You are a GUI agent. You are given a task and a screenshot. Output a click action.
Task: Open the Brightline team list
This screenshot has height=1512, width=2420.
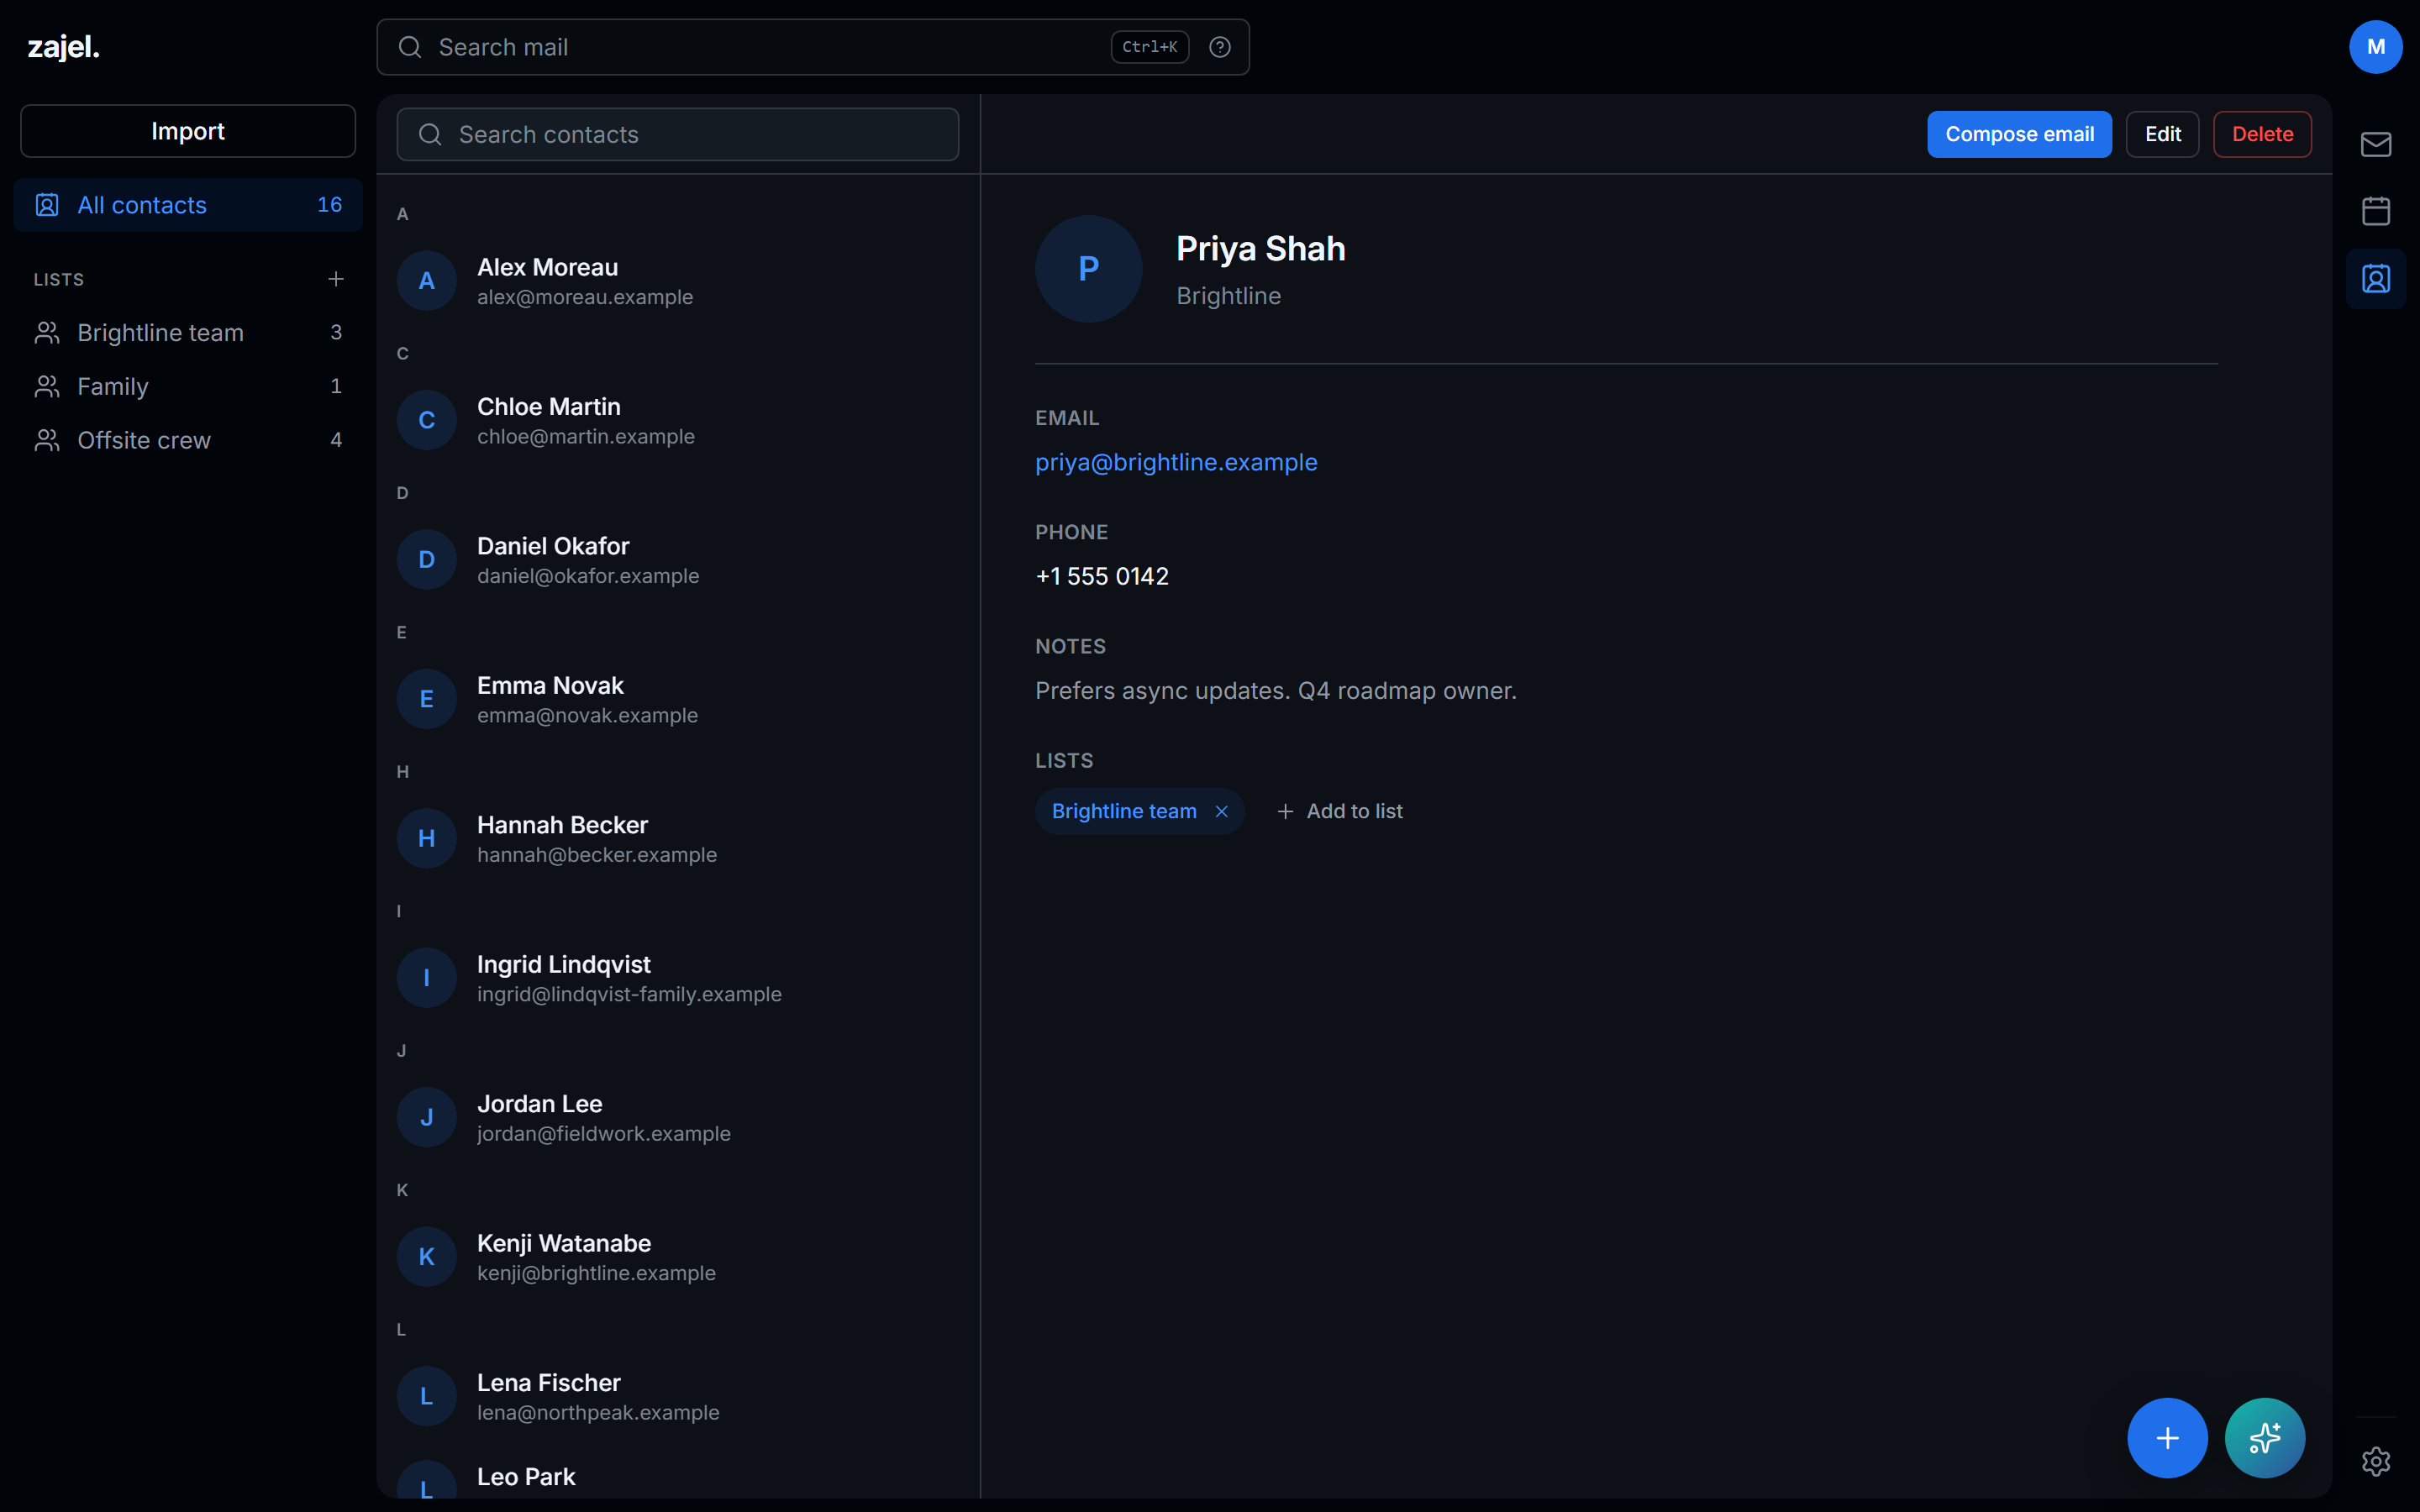pos(188,332)
